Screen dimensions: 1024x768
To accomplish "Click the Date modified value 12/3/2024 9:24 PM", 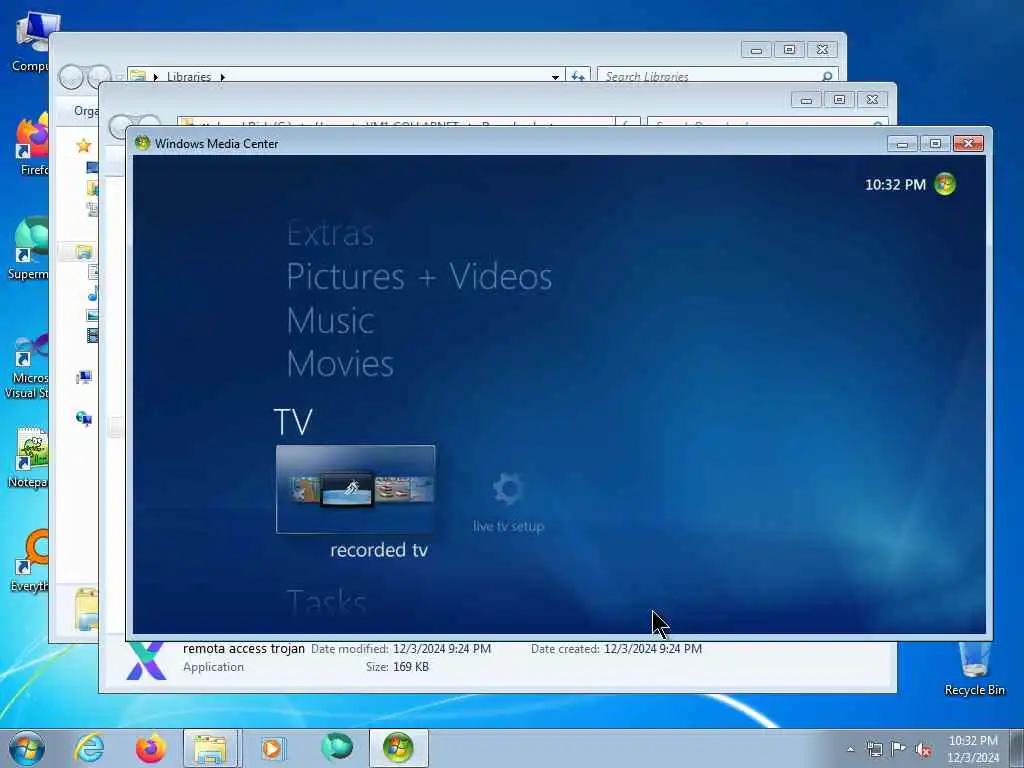I will point(441,649).
